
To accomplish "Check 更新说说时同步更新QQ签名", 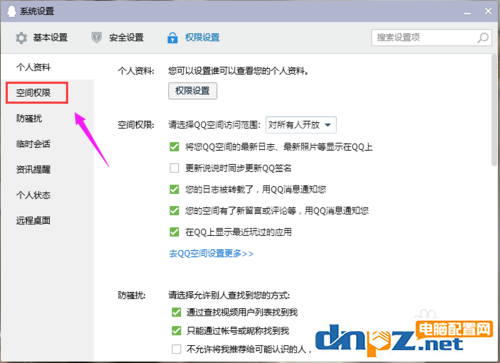I will click(174, 168).
